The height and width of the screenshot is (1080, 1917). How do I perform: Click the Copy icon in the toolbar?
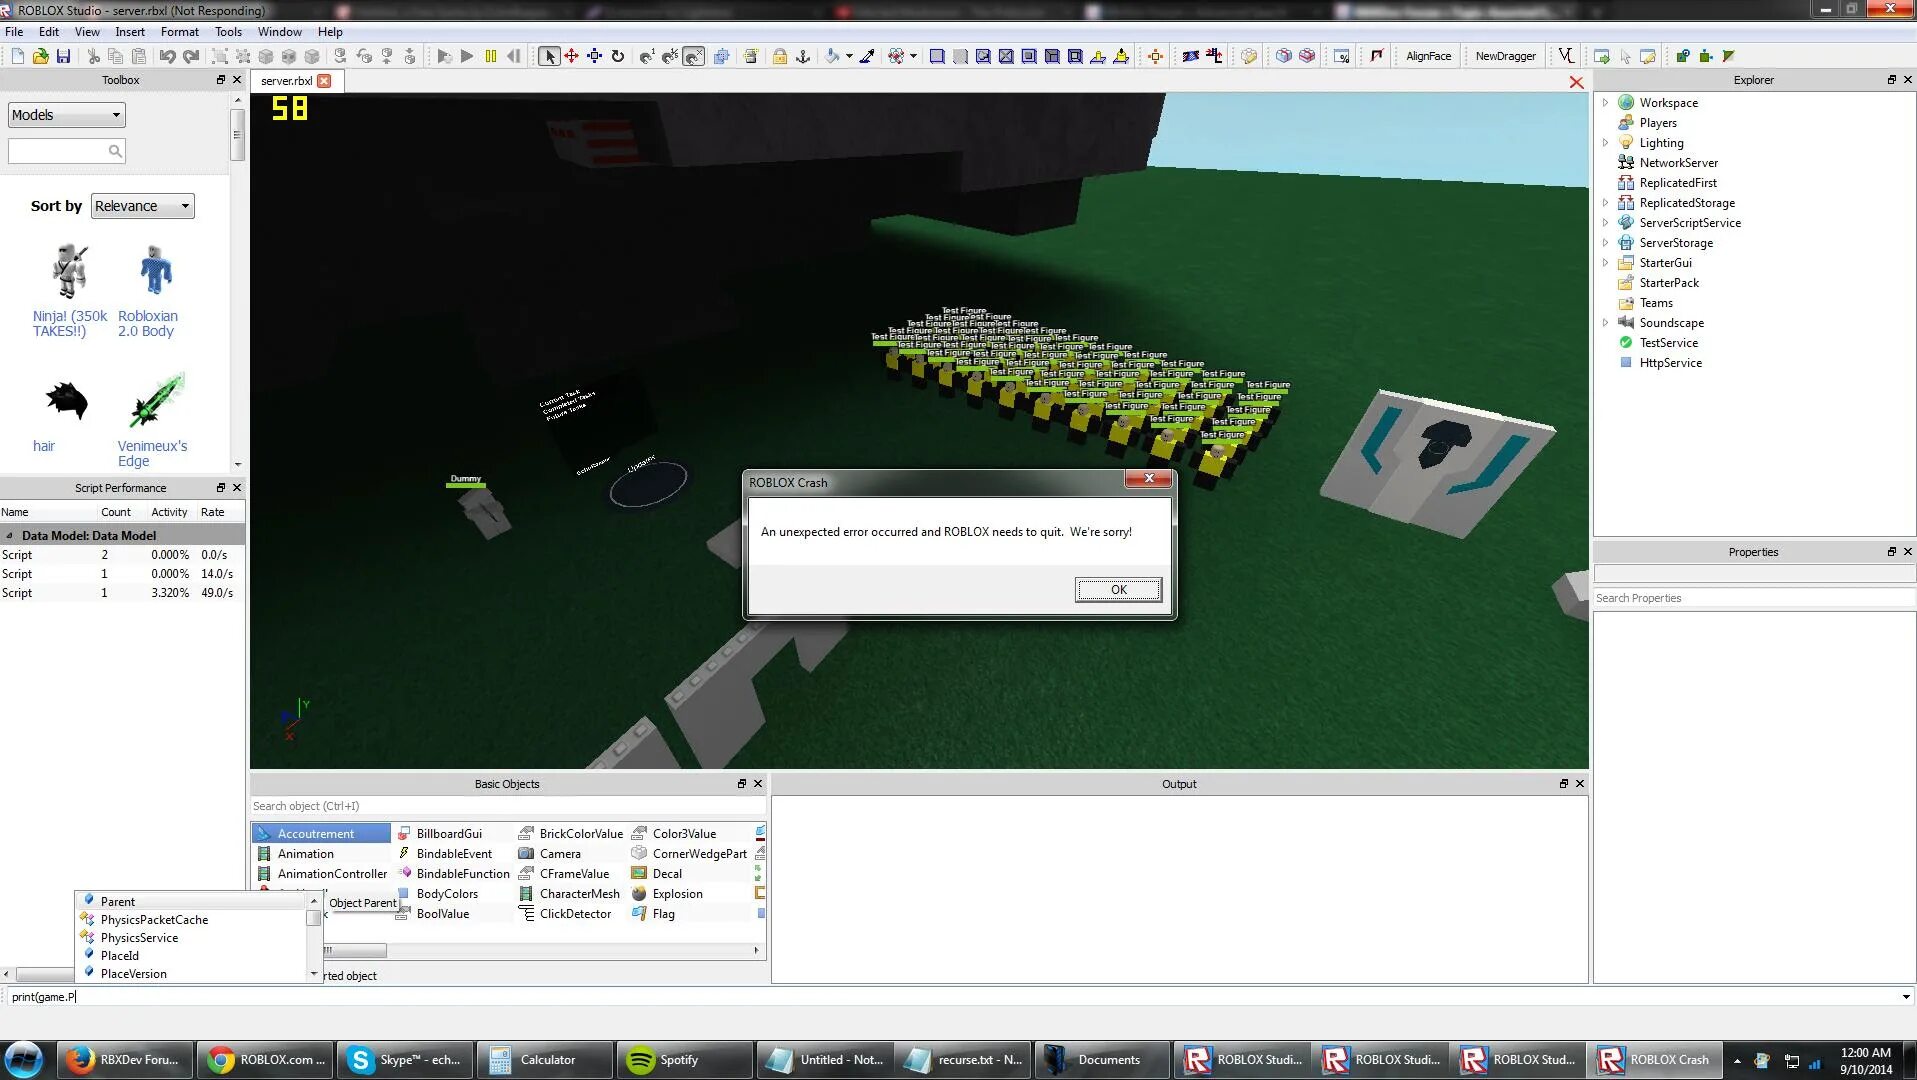click(x=116, y=56)
